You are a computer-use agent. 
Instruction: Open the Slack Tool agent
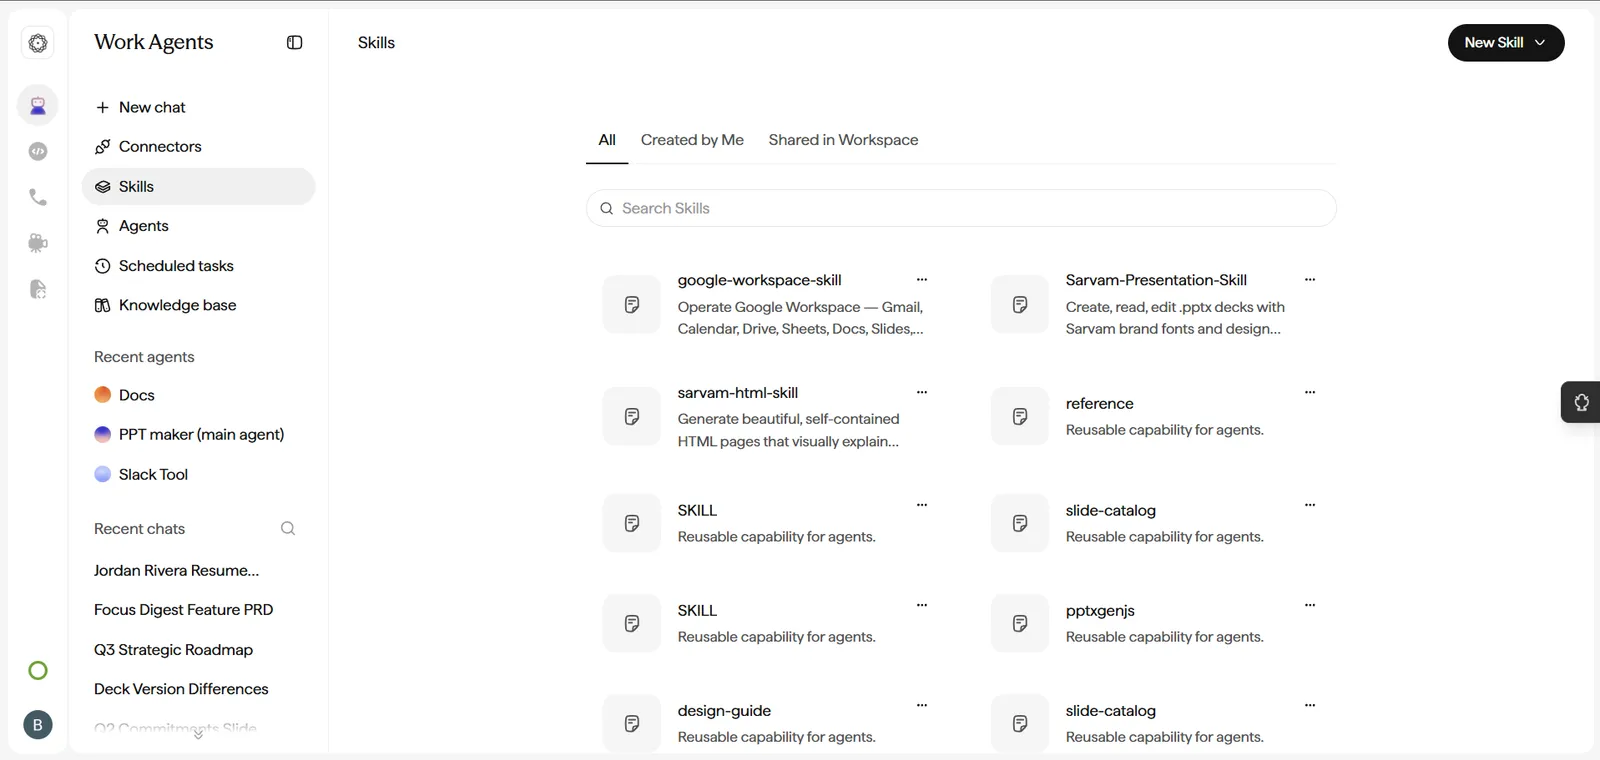(x=198, y=474)
